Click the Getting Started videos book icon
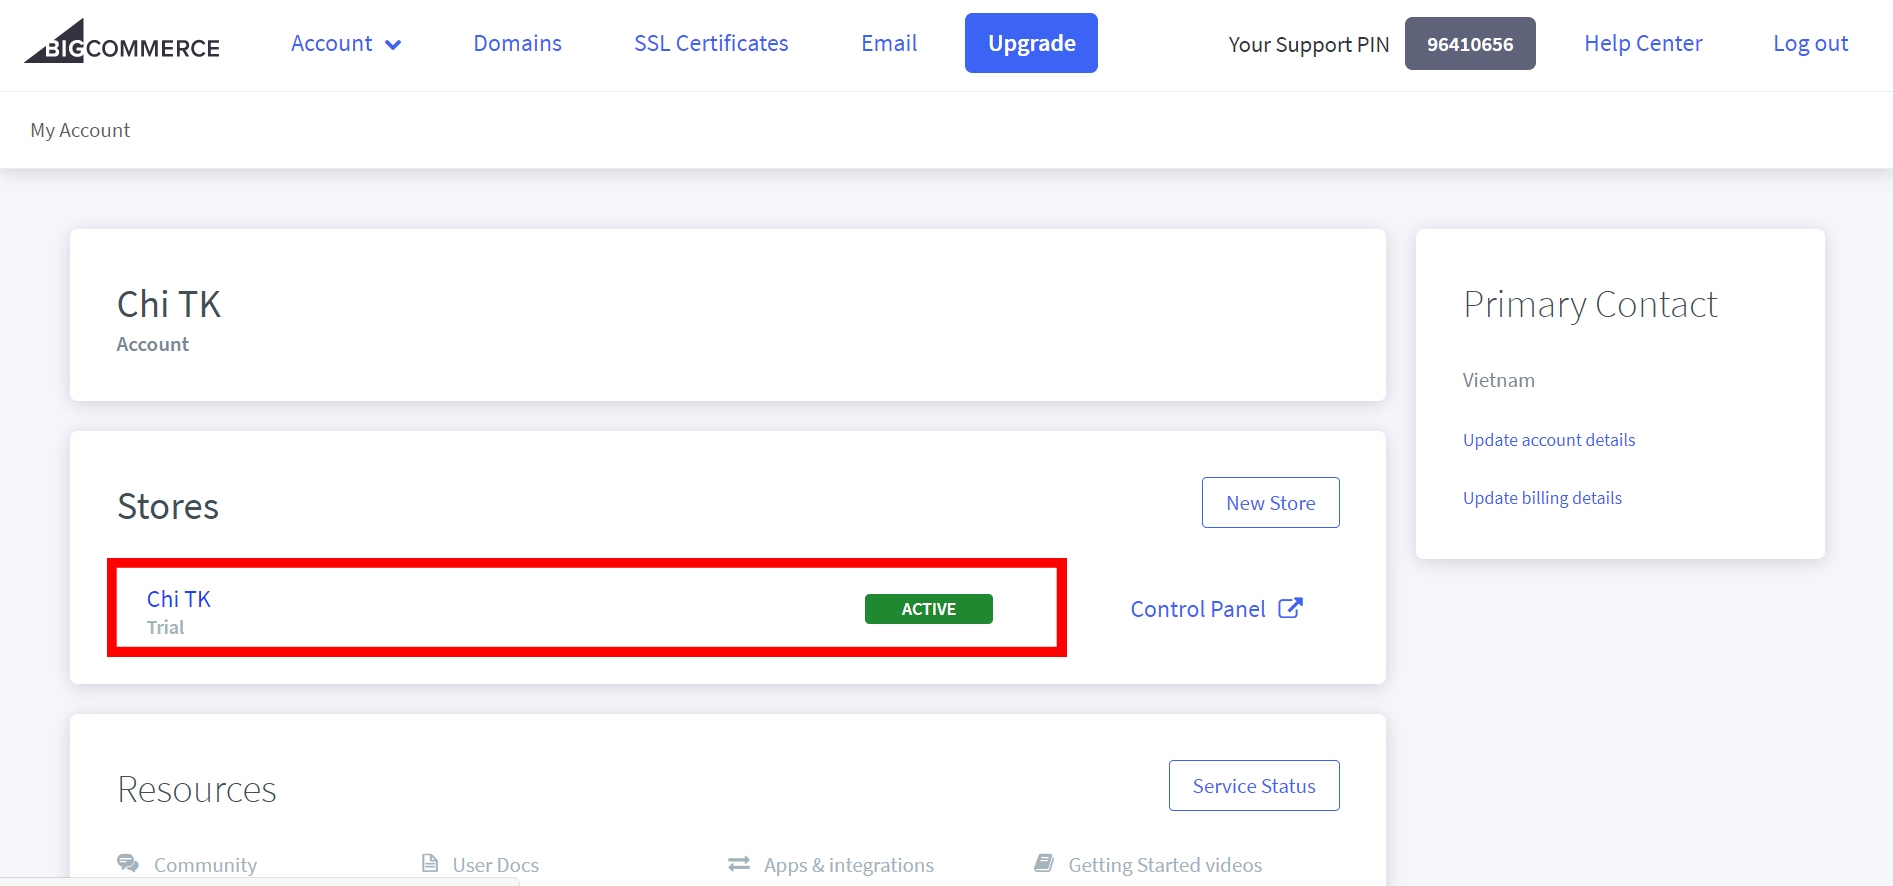This screenshot has width=1893, height=886. [1044, 863]
